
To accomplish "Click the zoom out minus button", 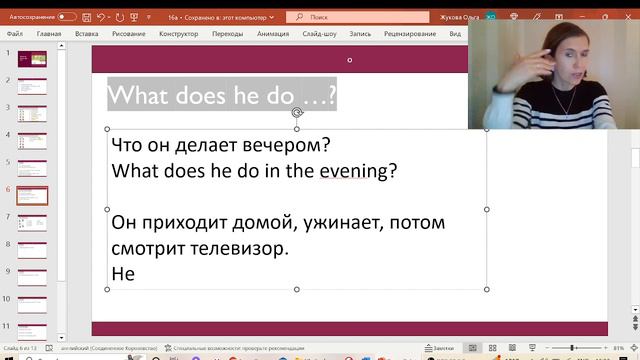I will pos(547,348).
